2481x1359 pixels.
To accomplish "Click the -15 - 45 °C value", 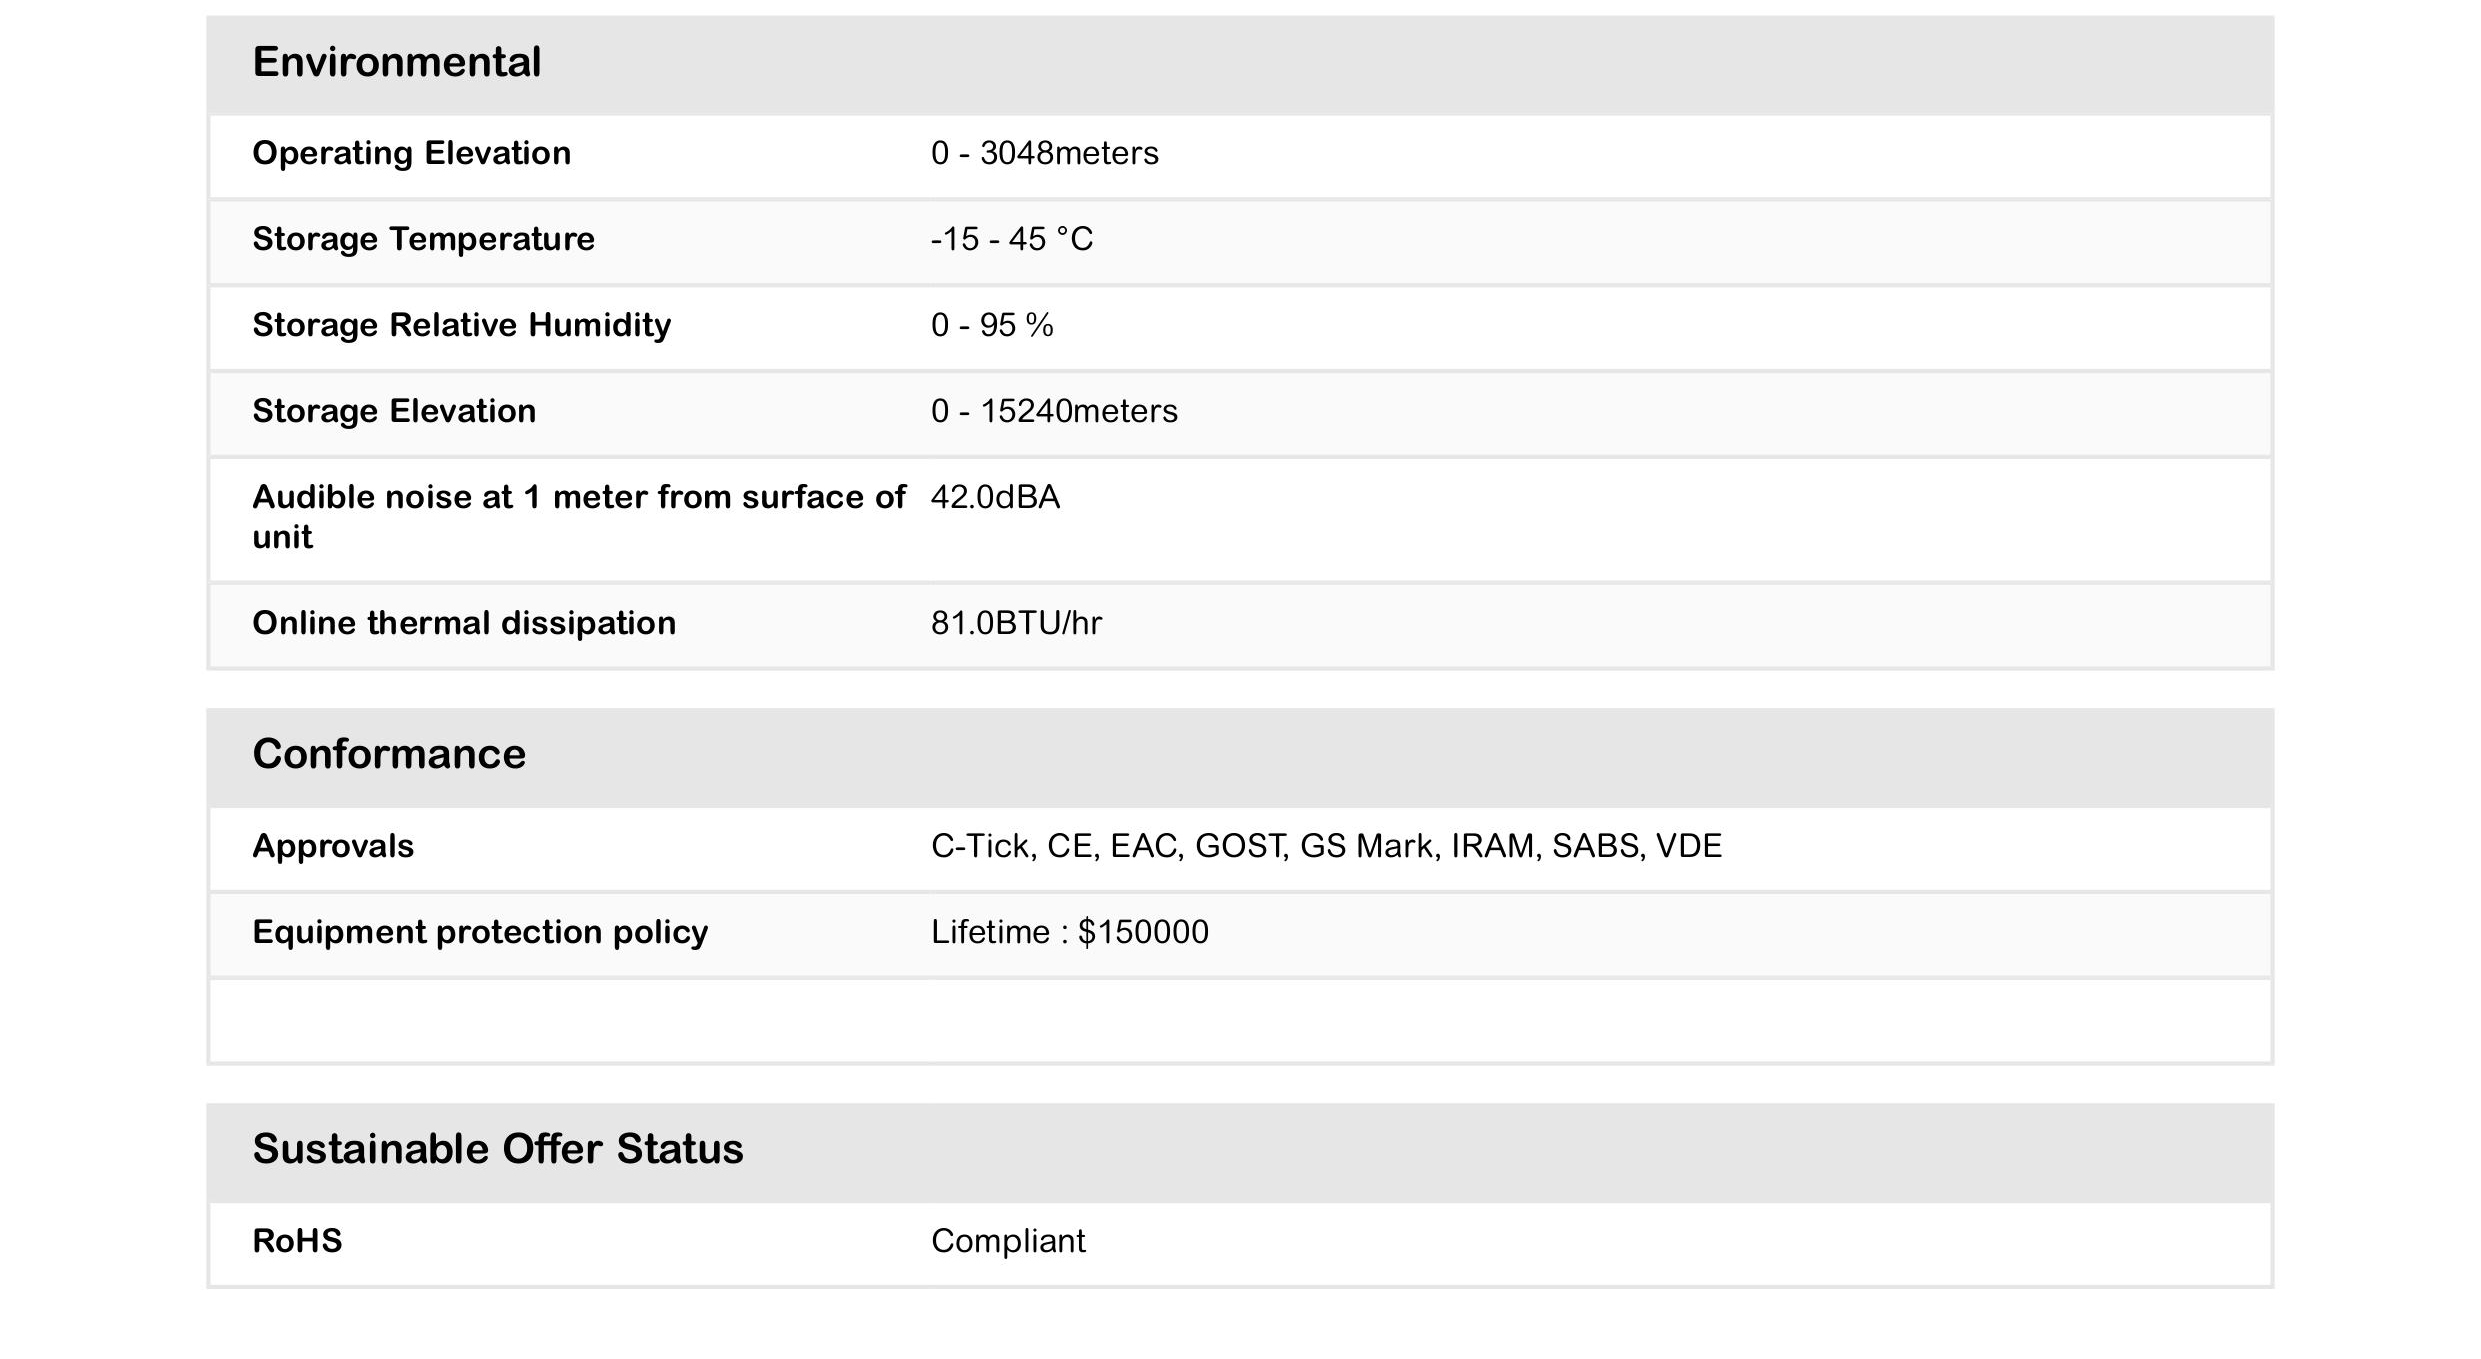I will (1011, 239).
